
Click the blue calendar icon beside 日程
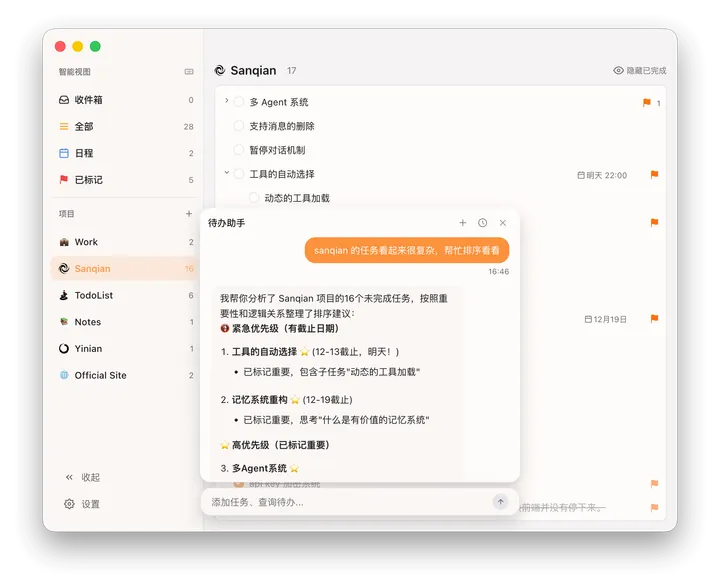(x=64, y=153)
